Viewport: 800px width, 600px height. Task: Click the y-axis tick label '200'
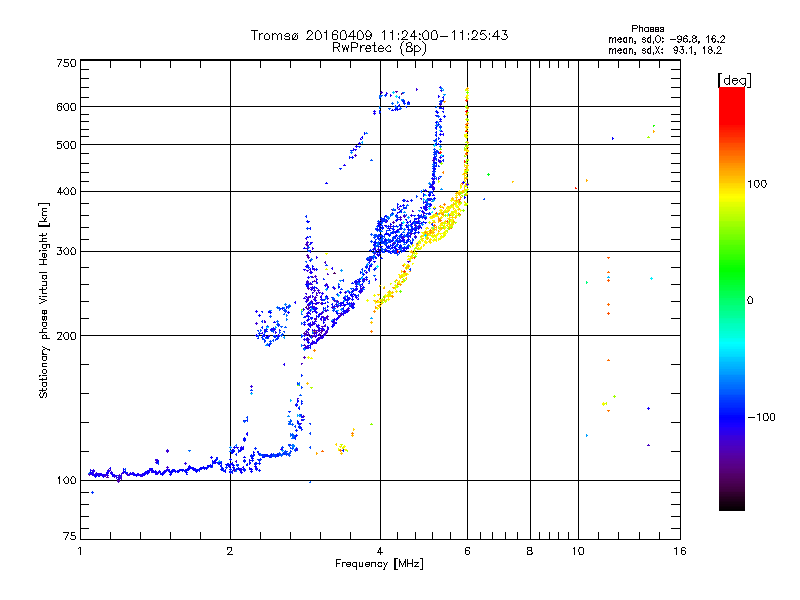(x=66, y=336)
